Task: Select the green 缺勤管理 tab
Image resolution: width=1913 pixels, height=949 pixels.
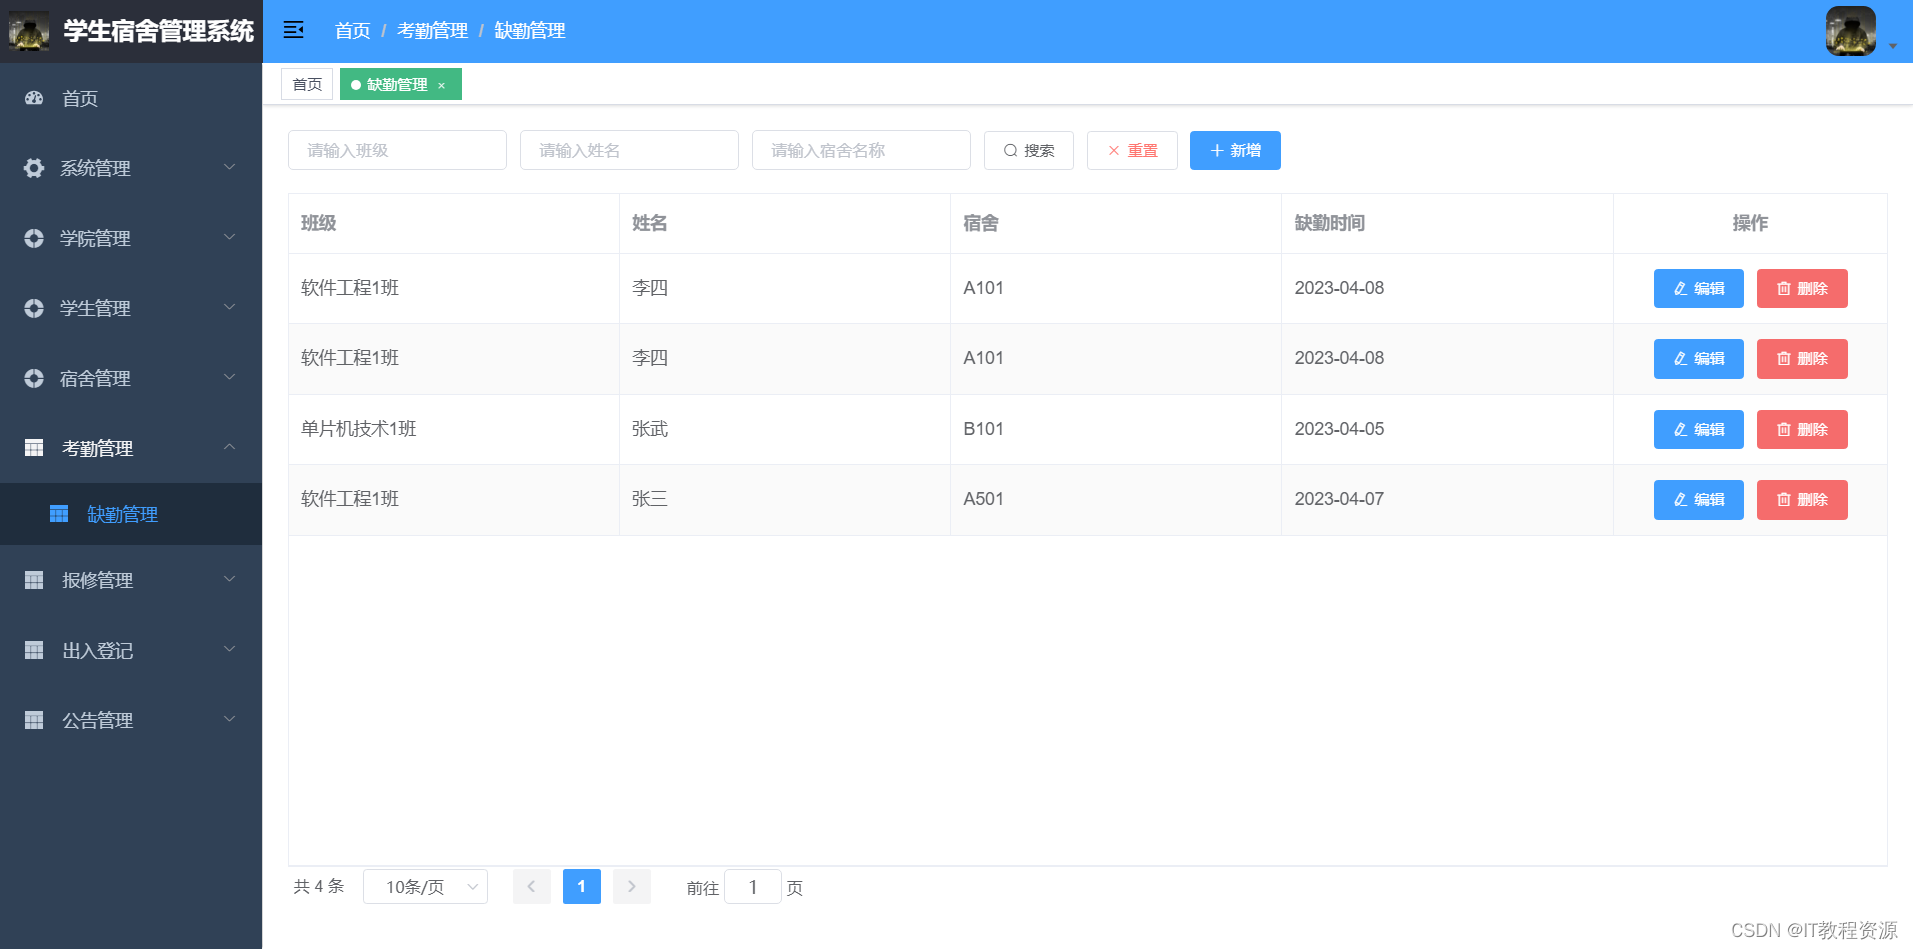Action: (401, 84)
